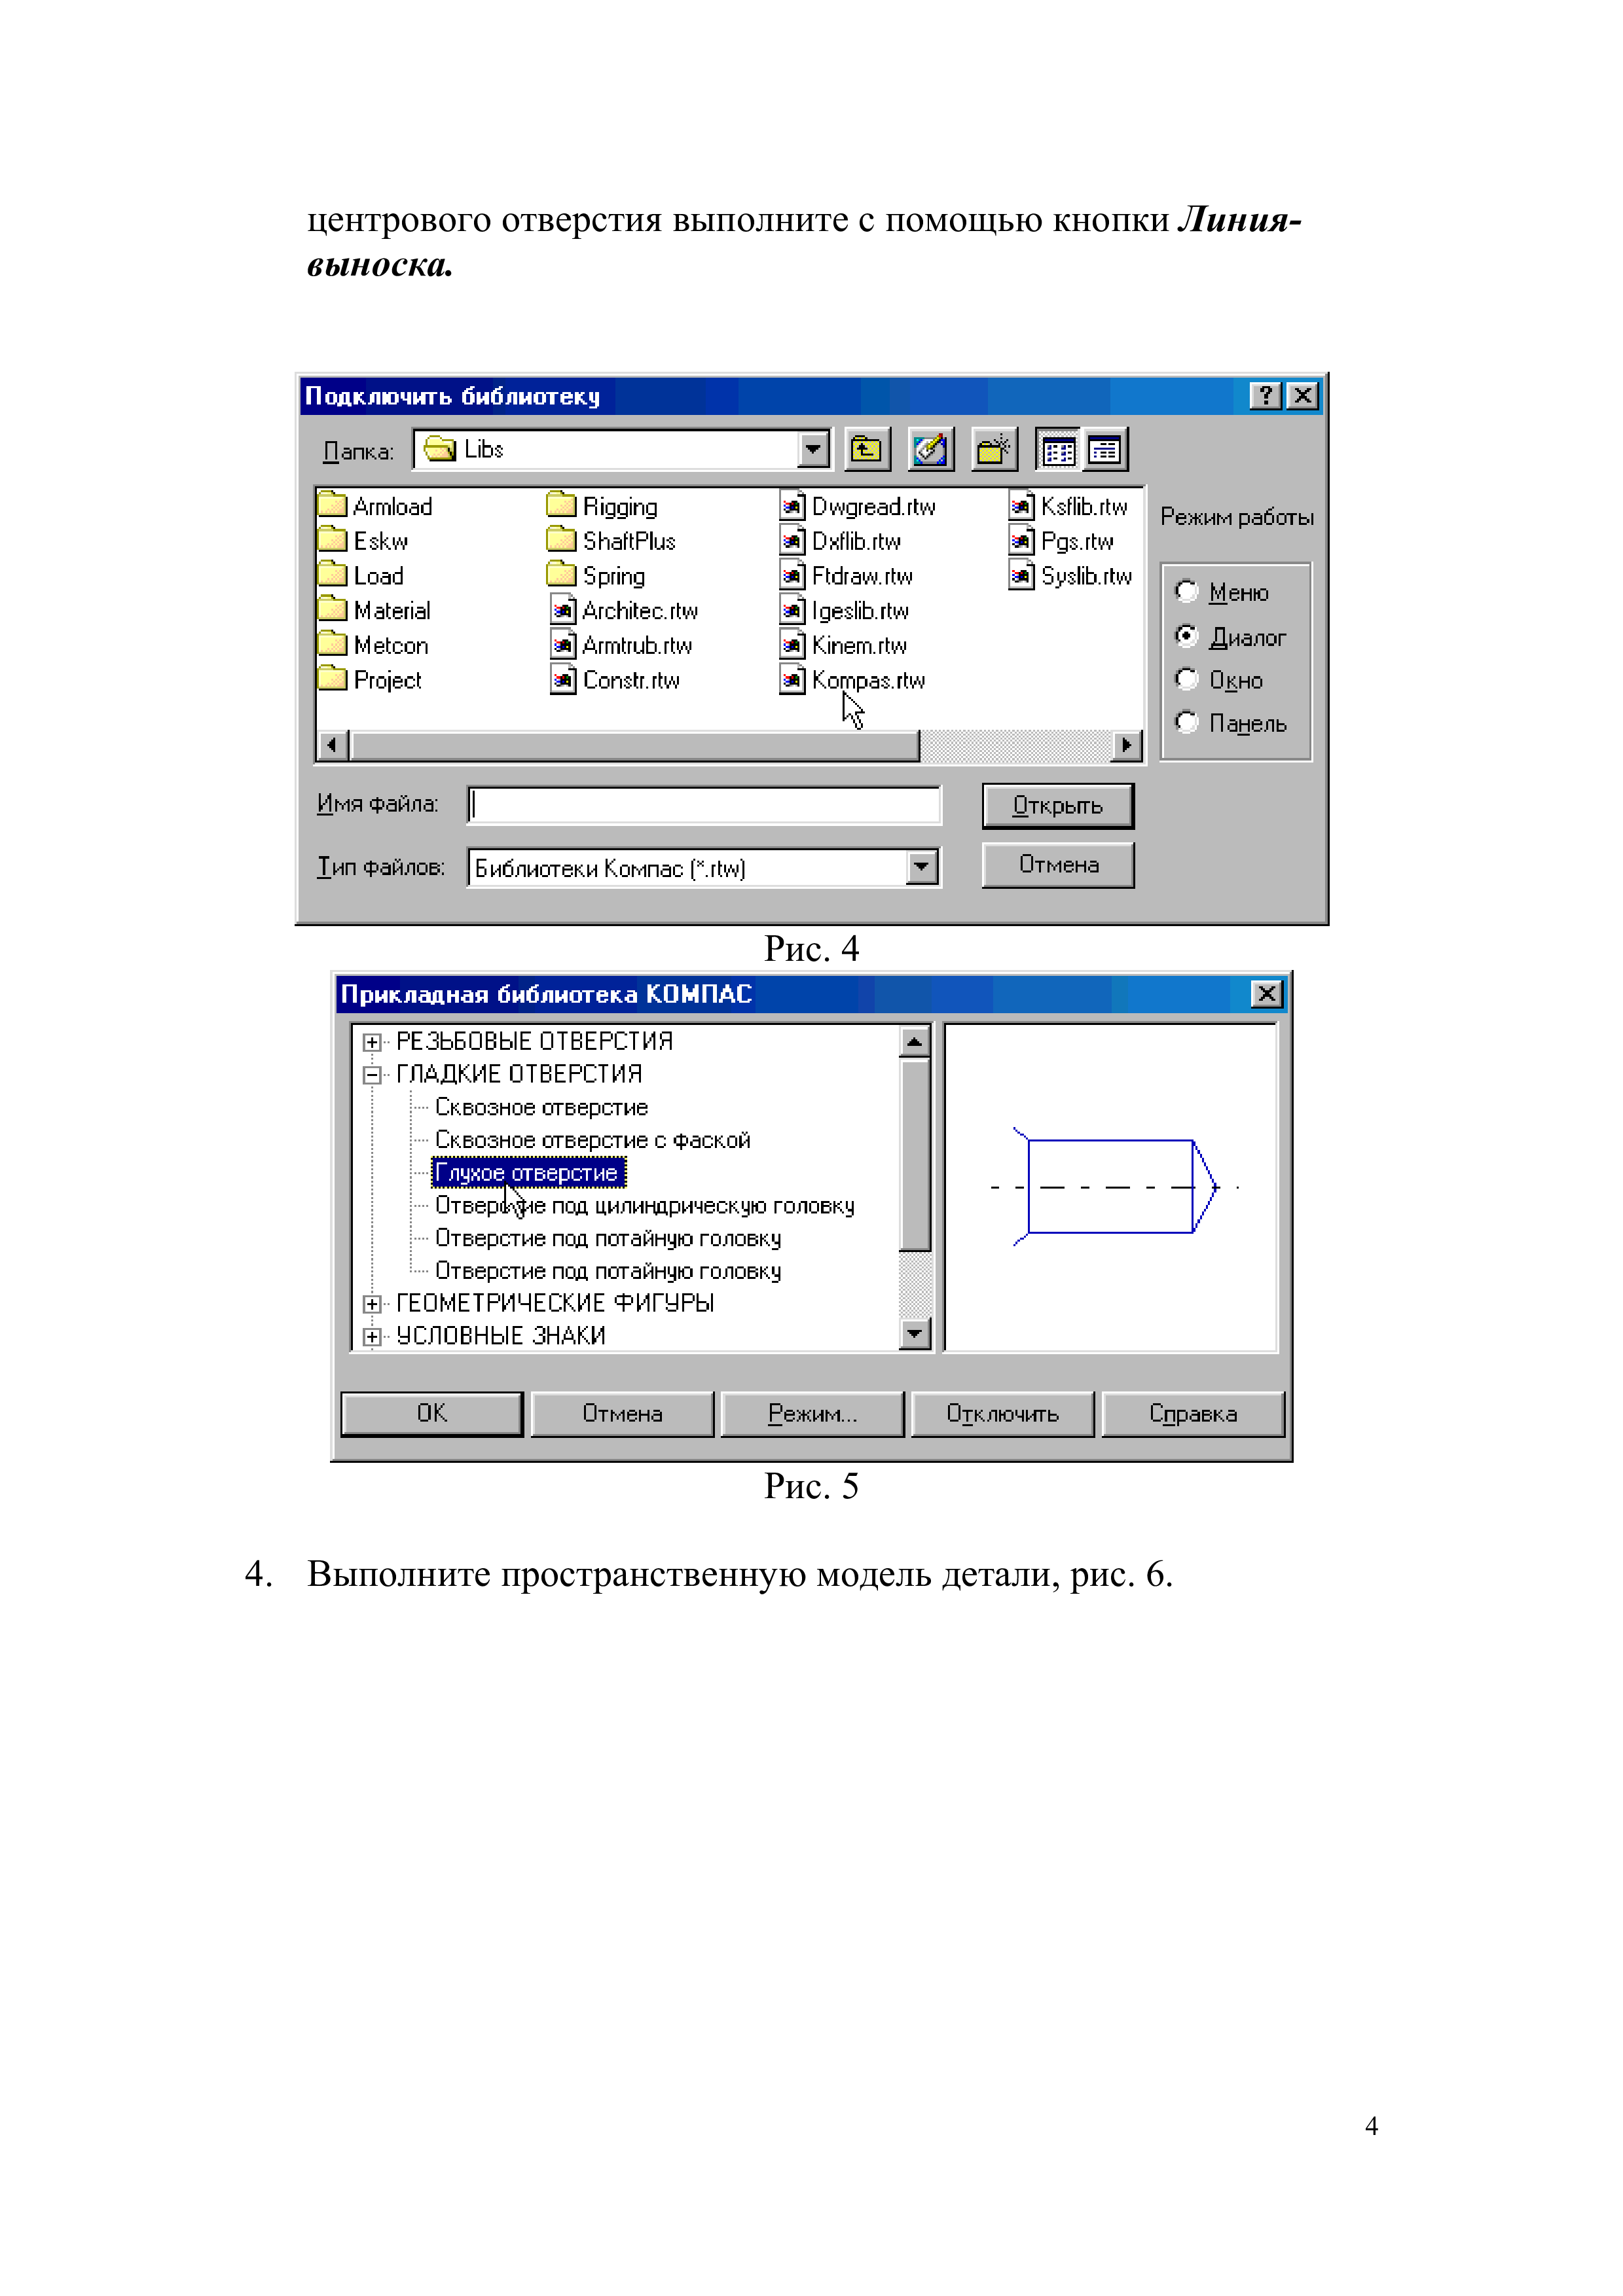Select Сквозное отверстие с фаской item

(x=592, y=1140)
